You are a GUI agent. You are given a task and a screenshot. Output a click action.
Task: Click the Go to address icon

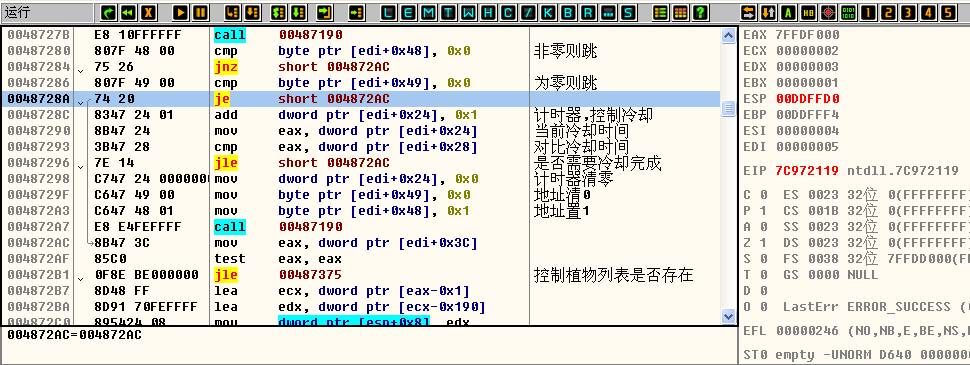click(357, 12)
